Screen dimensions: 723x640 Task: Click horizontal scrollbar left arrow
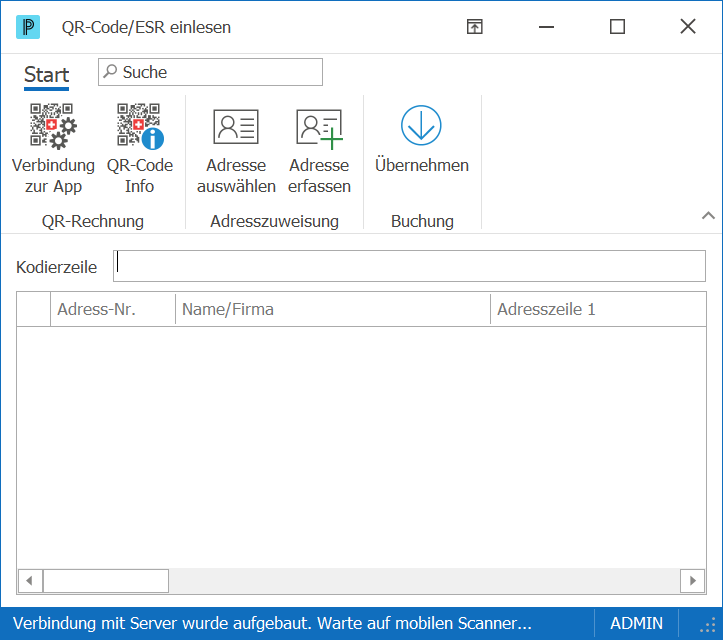pyautogui.click(x=30, y=581)
